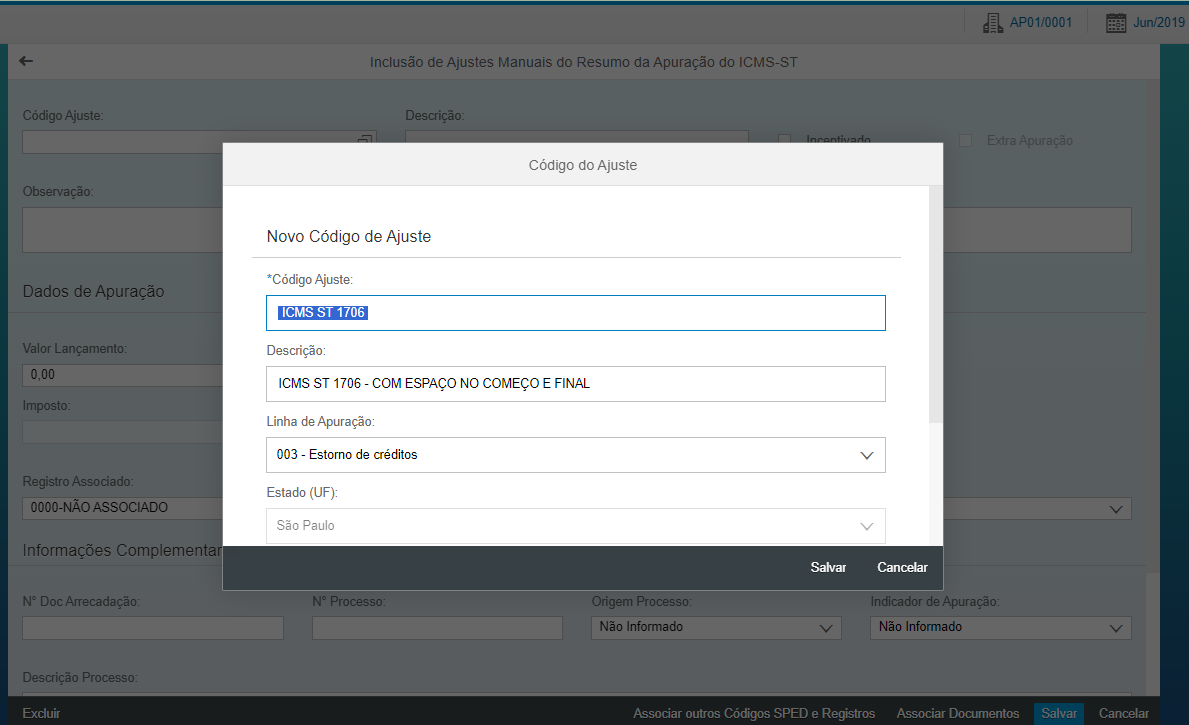The image size is (1189, 725).
Task: Open the Estado (UF) São Paulo dropdown
Action: 867,526
